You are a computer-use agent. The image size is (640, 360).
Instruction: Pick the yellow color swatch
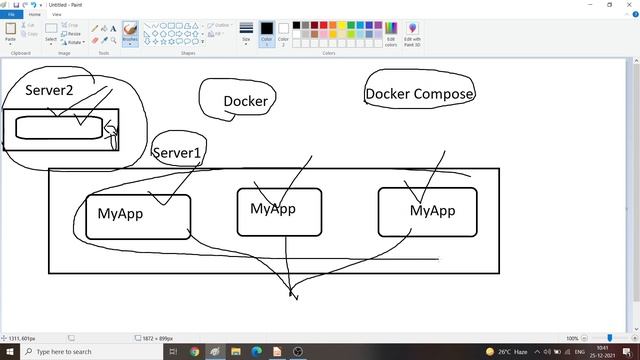[x=342, y=25]
